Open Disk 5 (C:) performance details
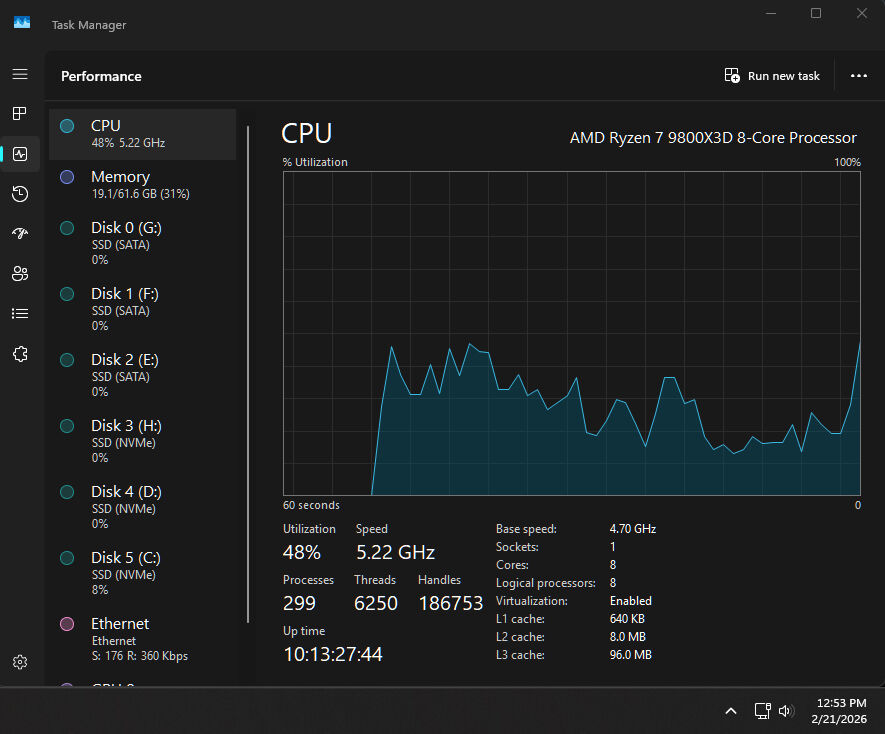Screen dimensions: 885x734 click(x=142, y=573)
